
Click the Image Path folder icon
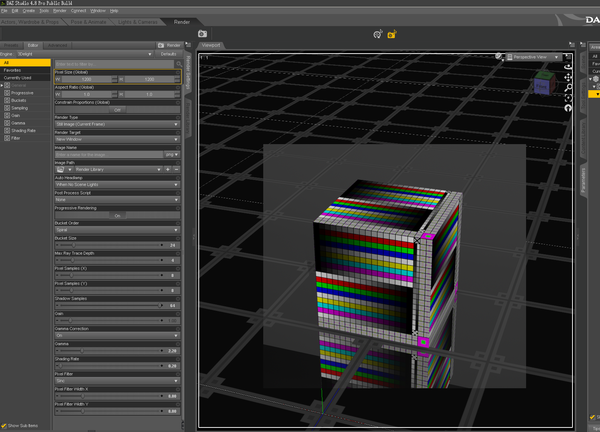tap(60, 170)
